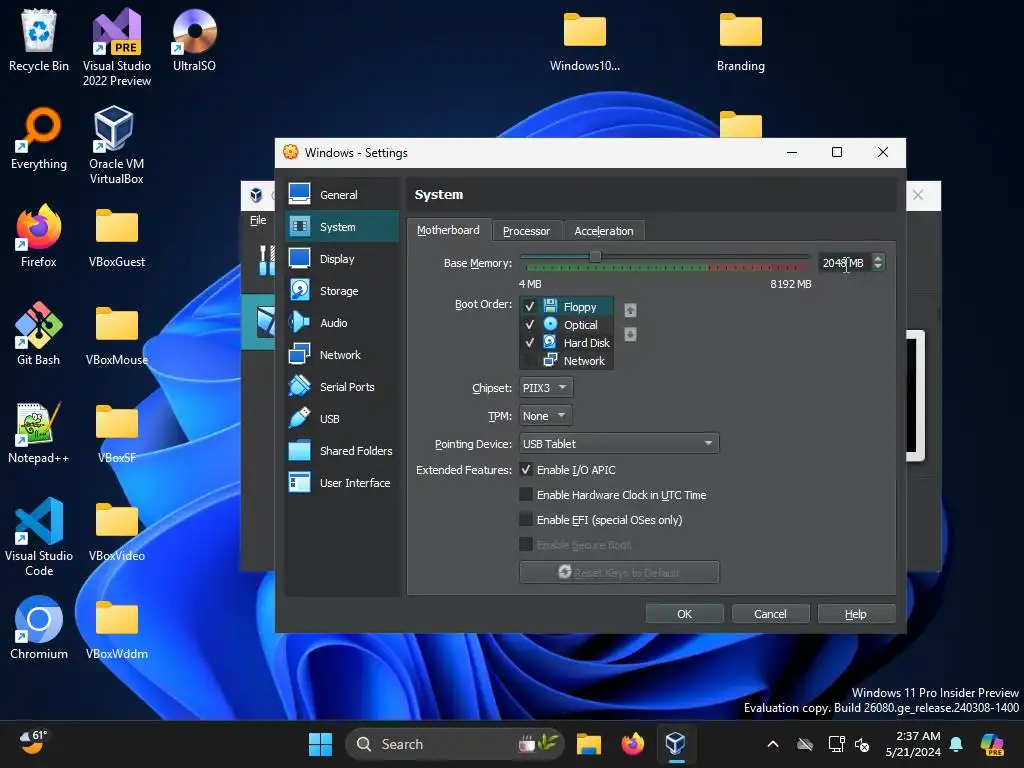
Task: Open USB settings category
Action: [x=342, y=419]
